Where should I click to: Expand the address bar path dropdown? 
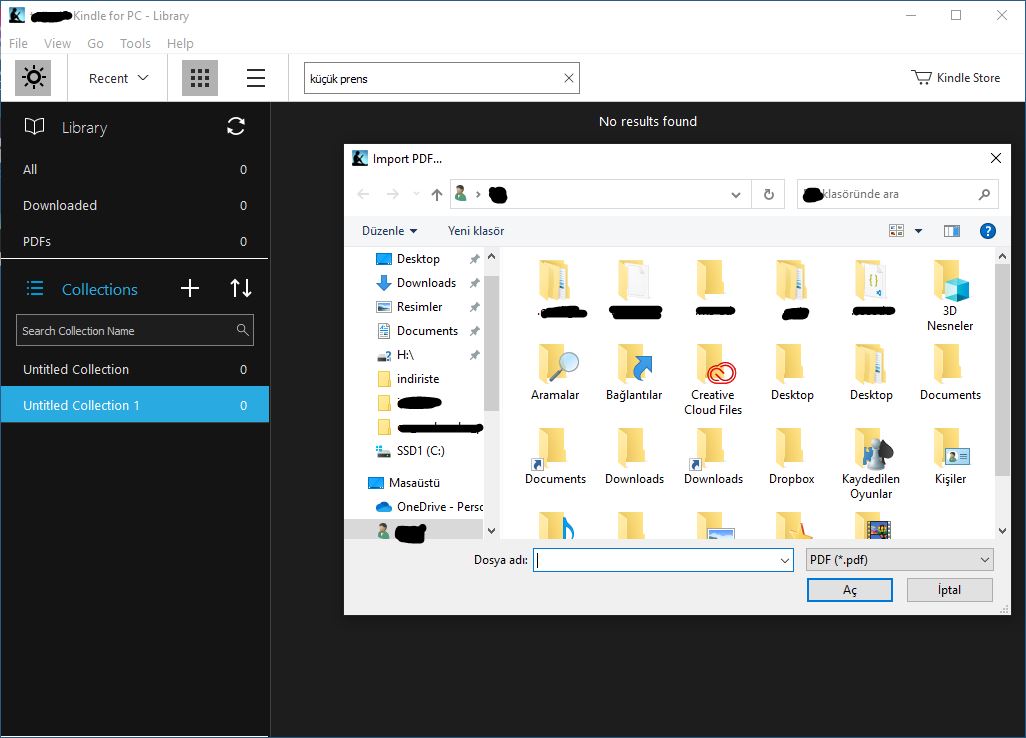735,194
